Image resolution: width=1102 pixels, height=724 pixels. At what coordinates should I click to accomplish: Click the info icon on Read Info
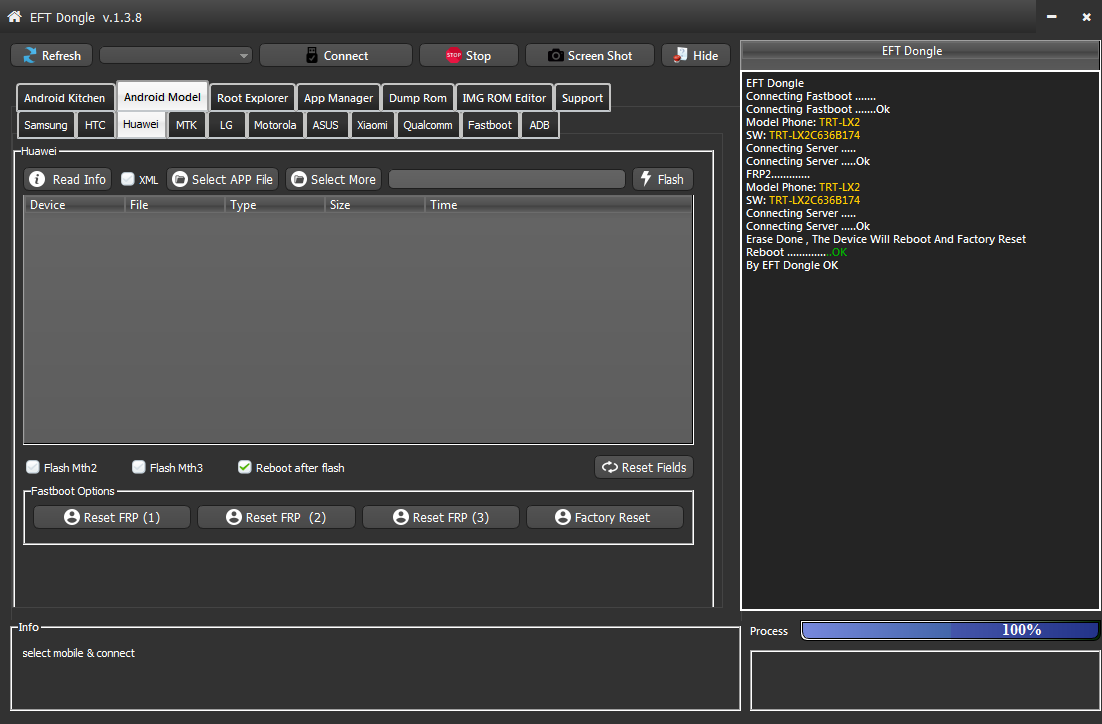coord(37,179)
